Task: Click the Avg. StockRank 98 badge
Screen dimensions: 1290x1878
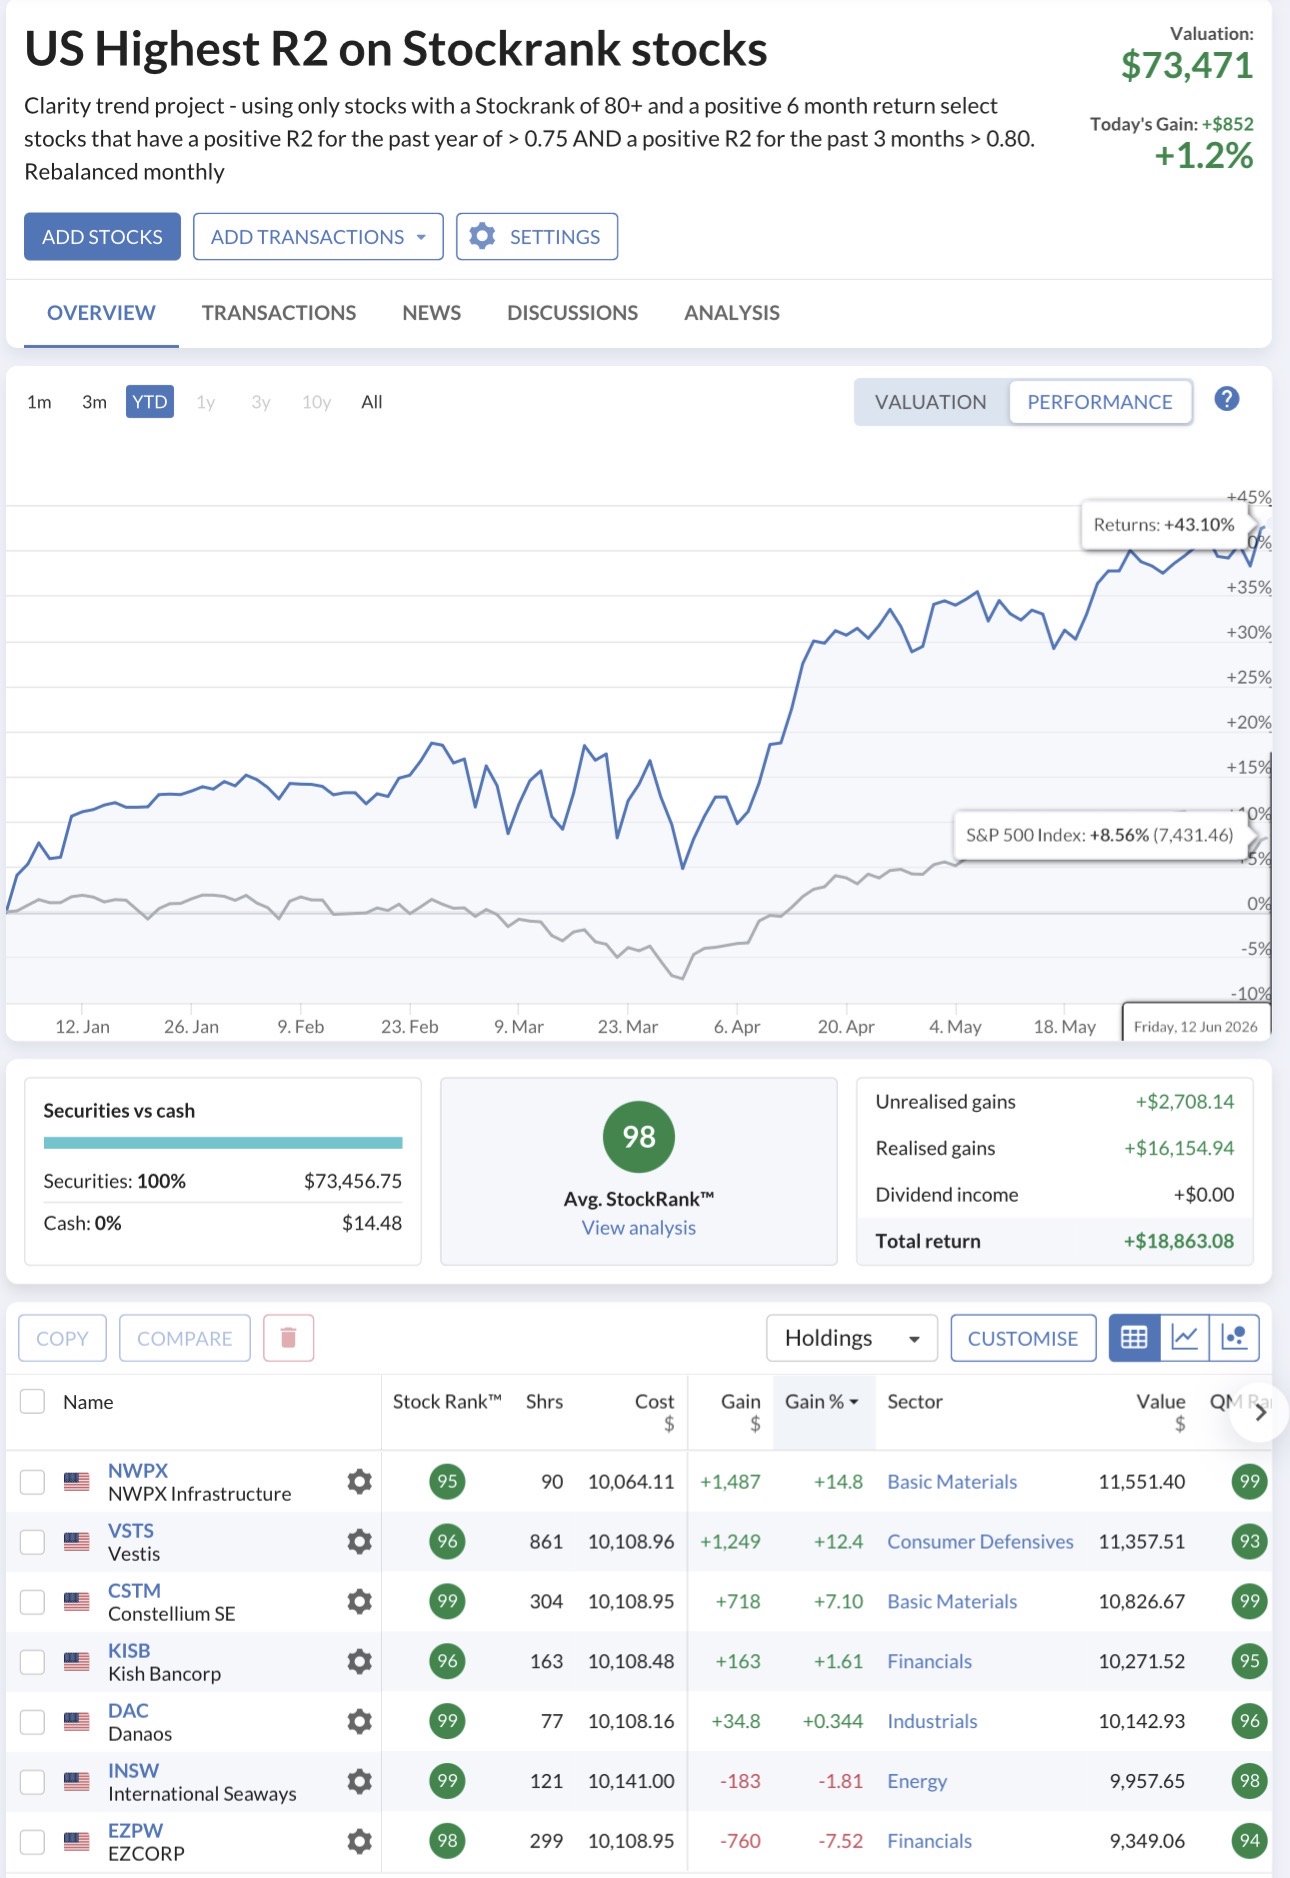Action: [x=639, y=1137]
